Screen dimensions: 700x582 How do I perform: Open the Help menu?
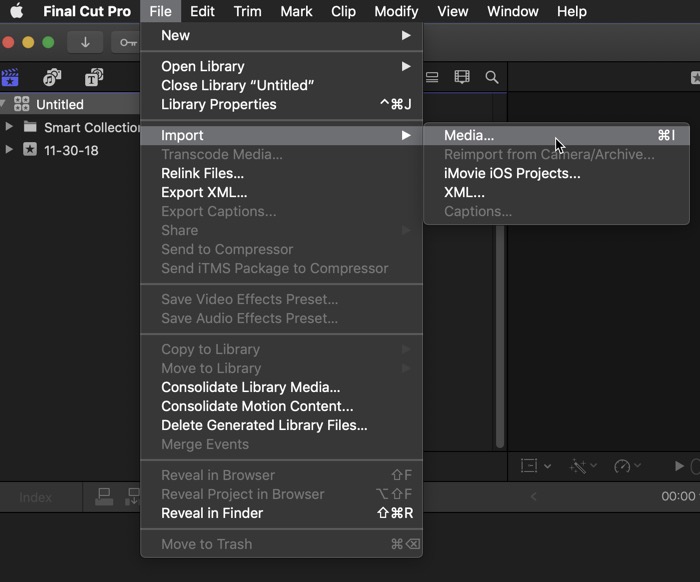[571, 11]
